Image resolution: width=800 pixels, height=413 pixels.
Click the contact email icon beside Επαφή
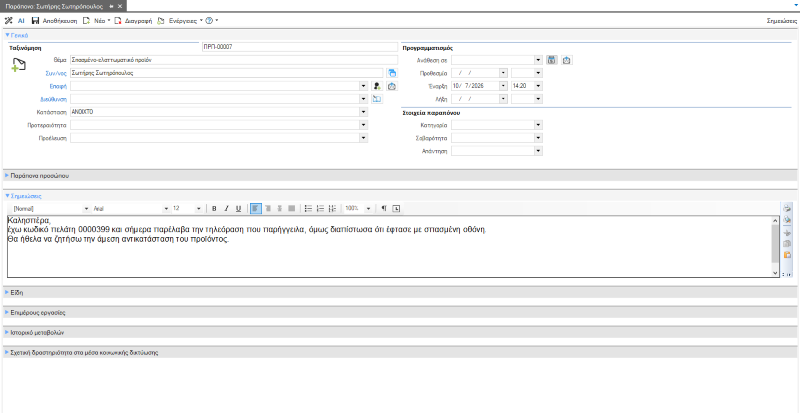pos(392,86)
